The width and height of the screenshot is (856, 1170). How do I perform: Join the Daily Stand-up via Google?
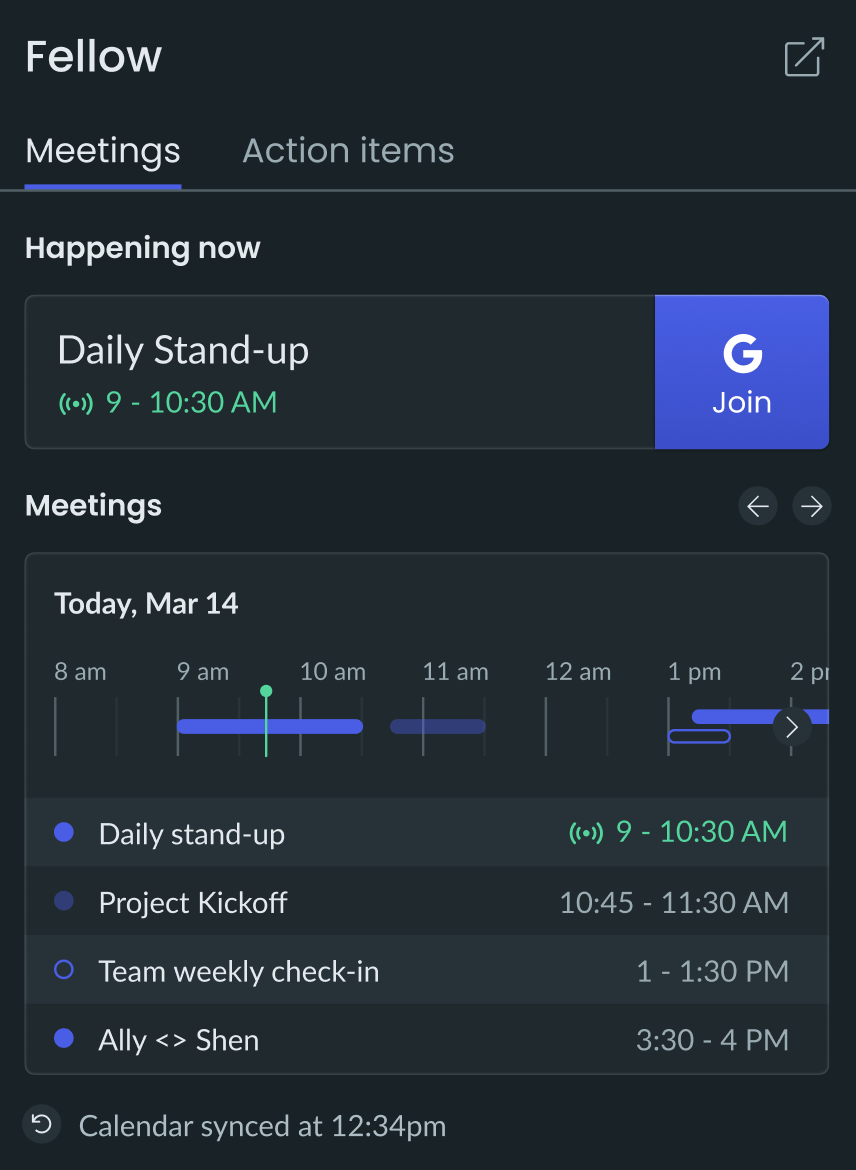[x=742, y=372]
